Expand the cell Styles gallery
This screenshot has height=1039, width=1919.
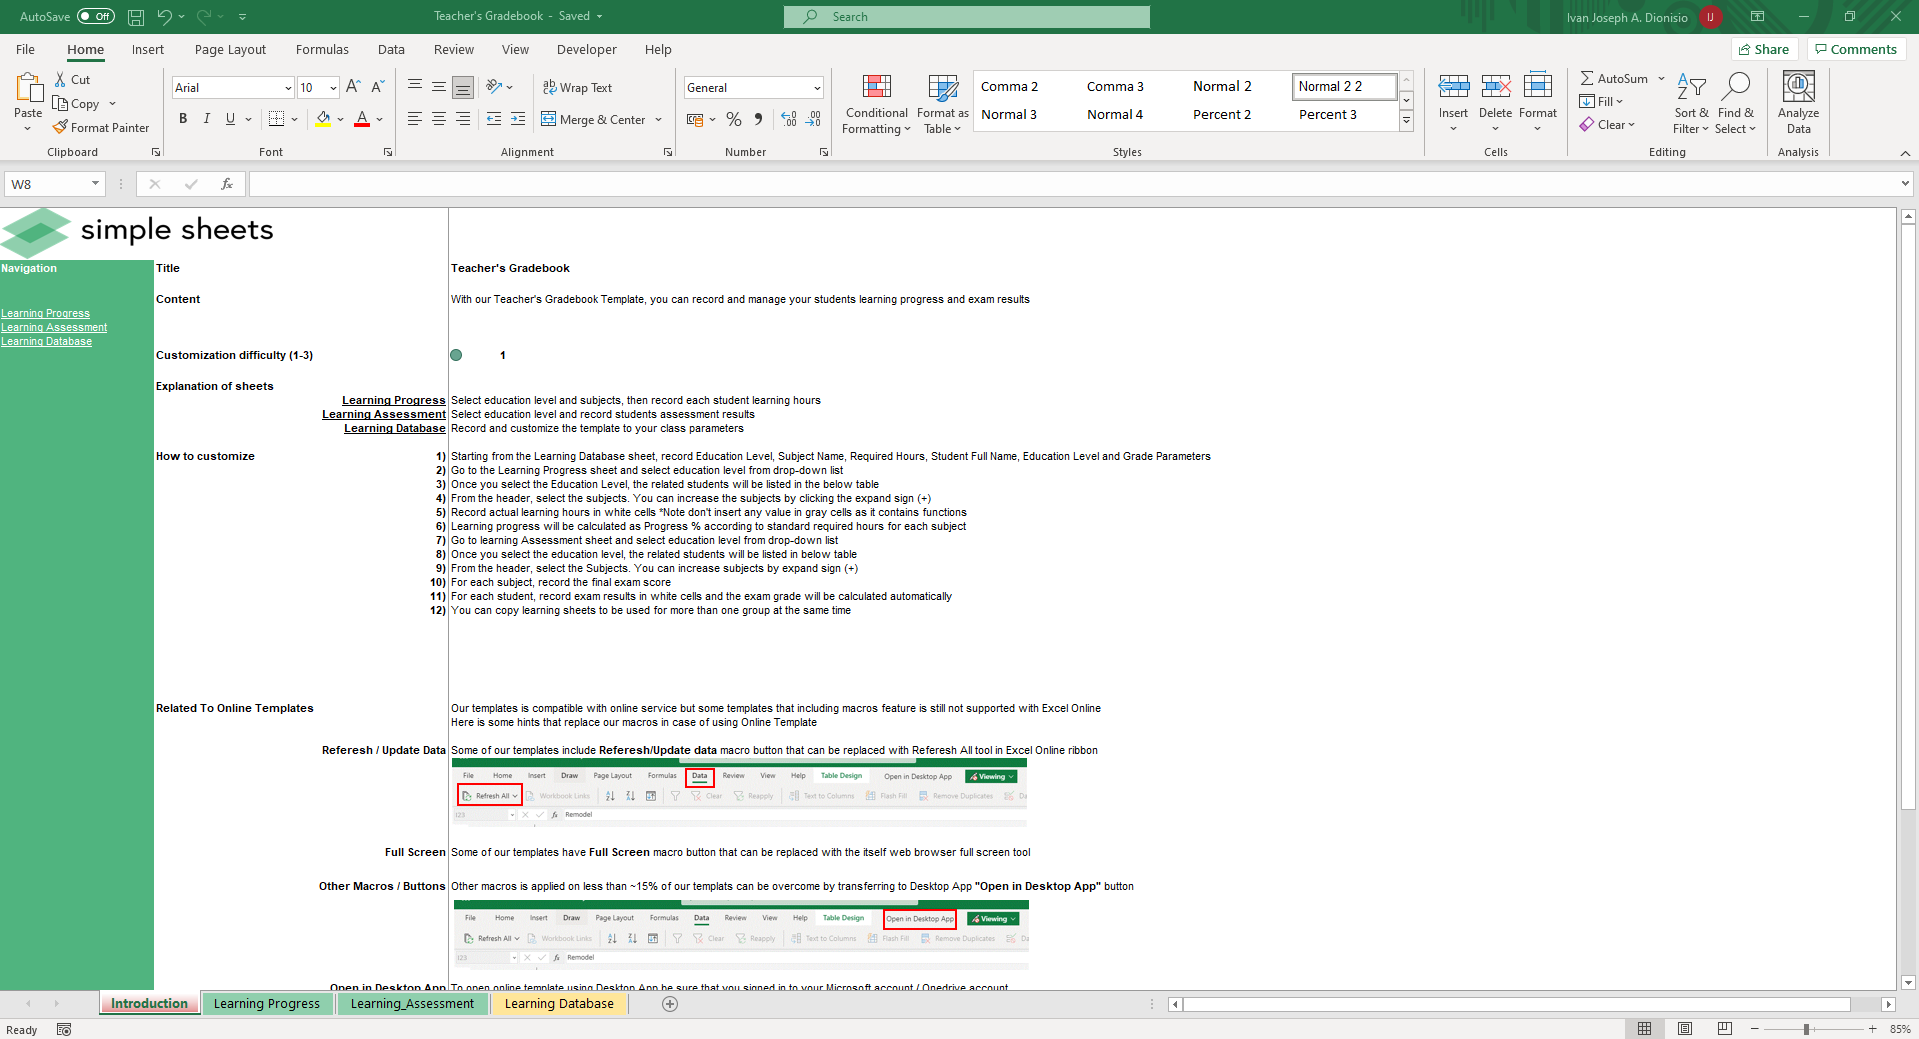point(1407,121)
